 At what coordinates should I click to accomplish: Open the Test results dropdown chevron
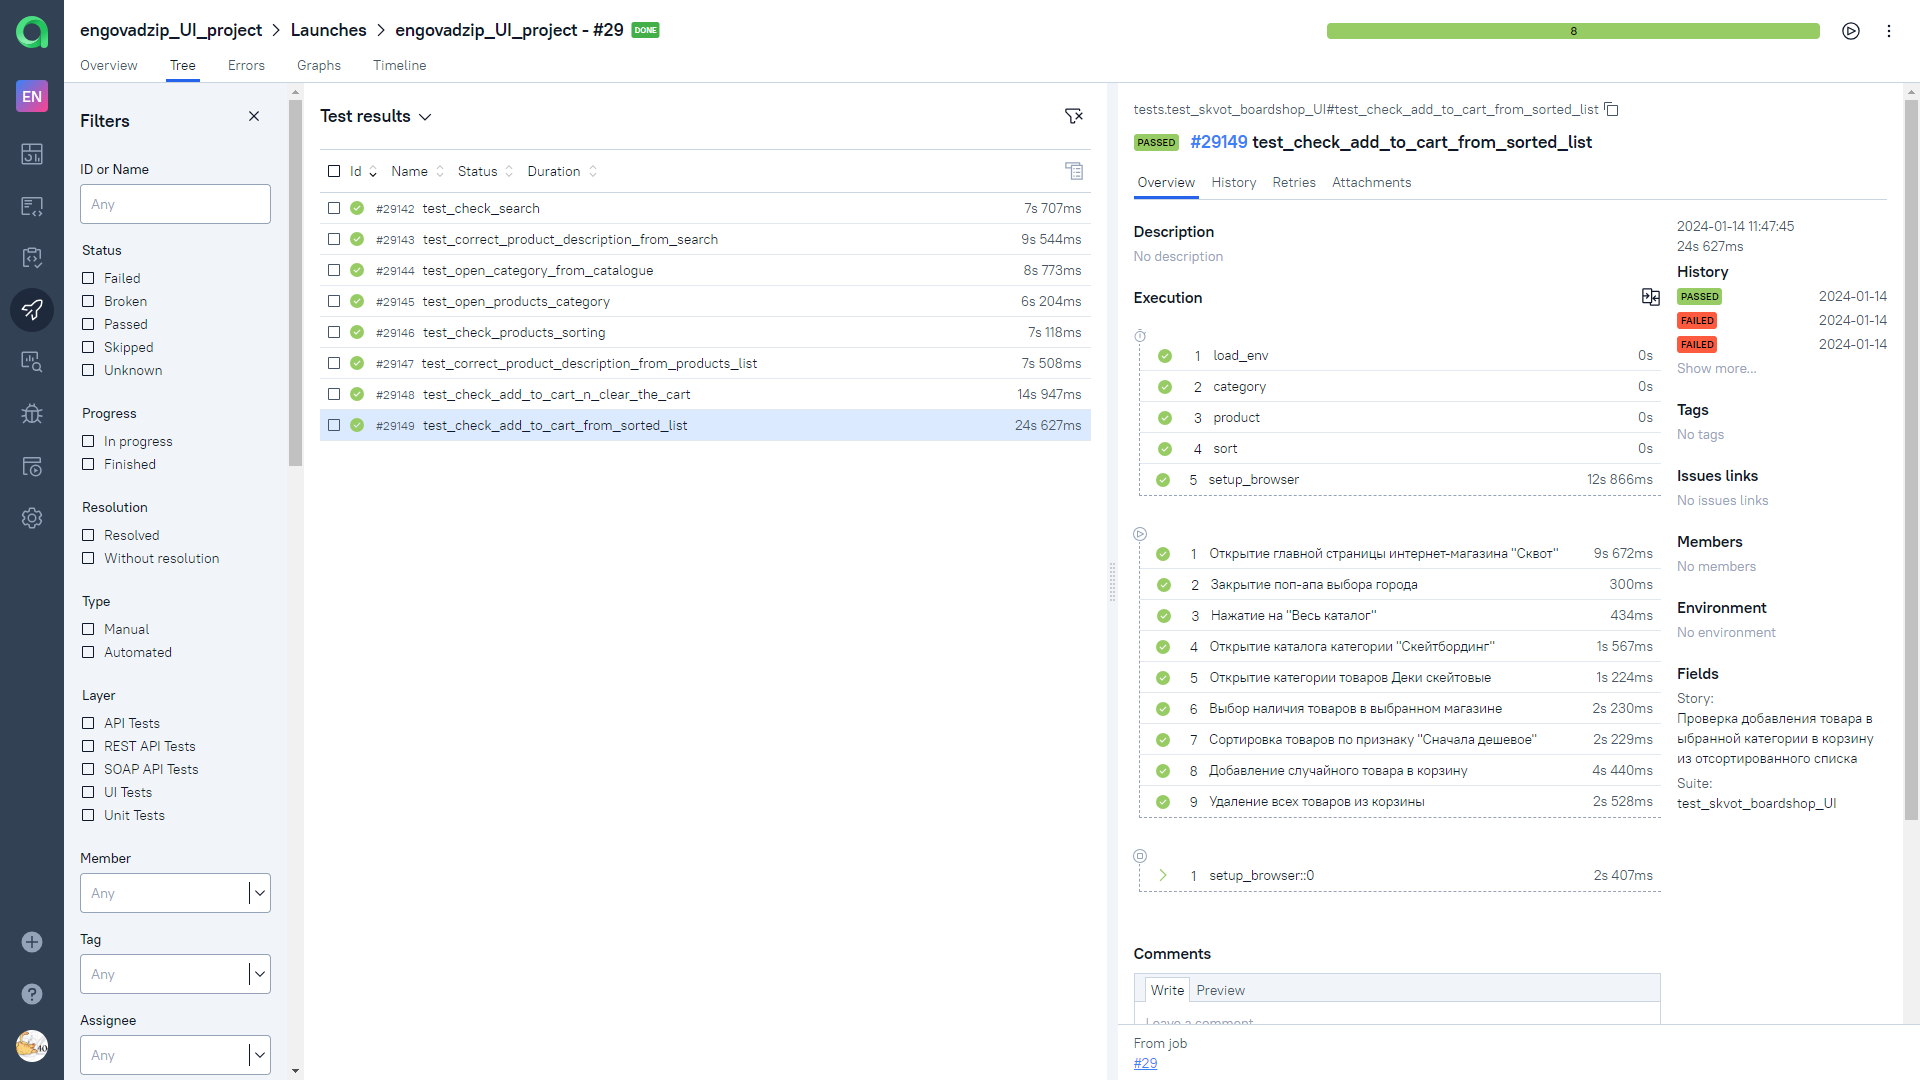(x=425, y=117)
